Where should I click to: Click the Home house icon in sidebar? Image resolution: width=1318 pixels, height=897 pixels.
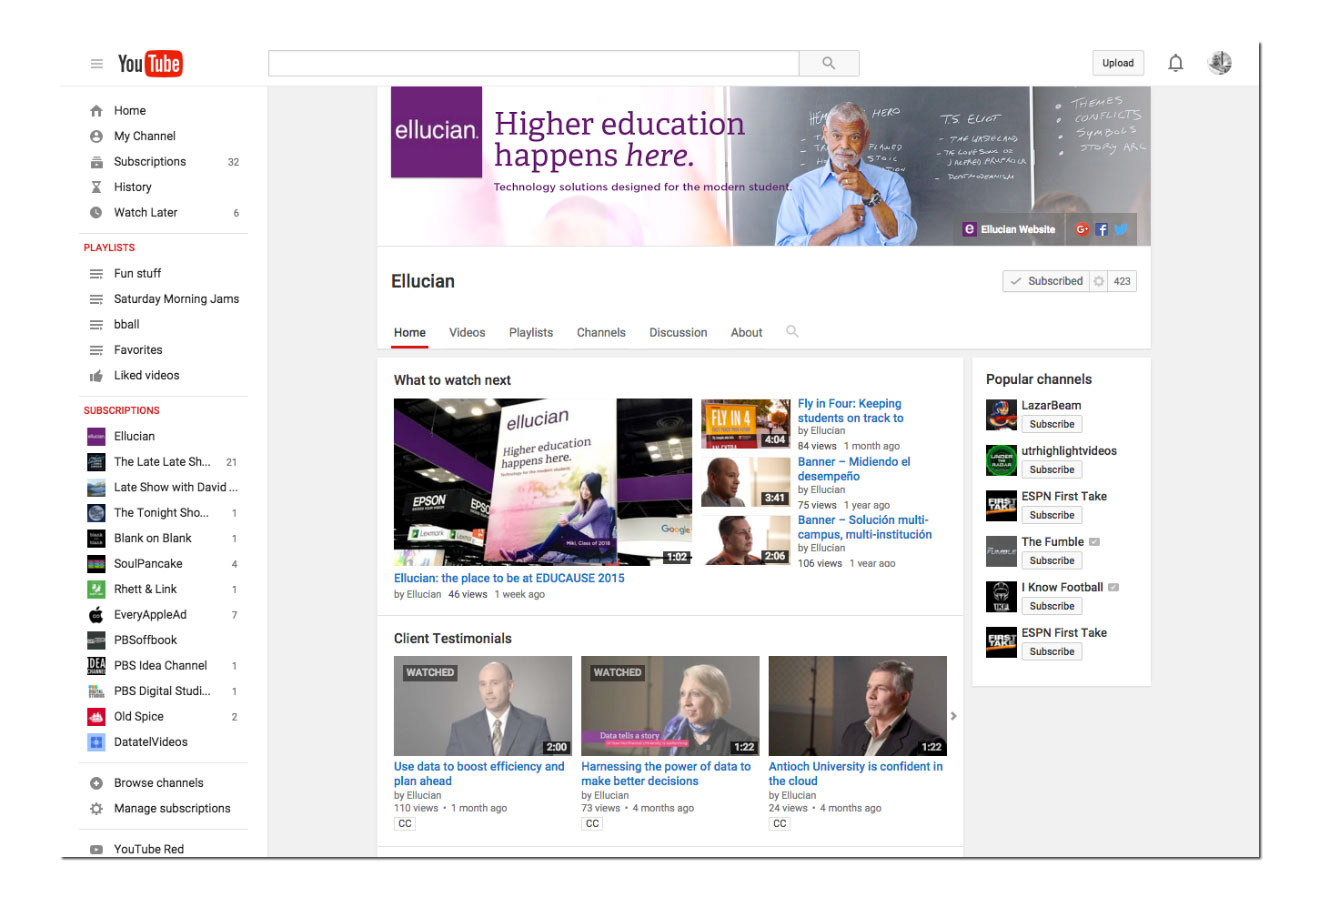96,111
